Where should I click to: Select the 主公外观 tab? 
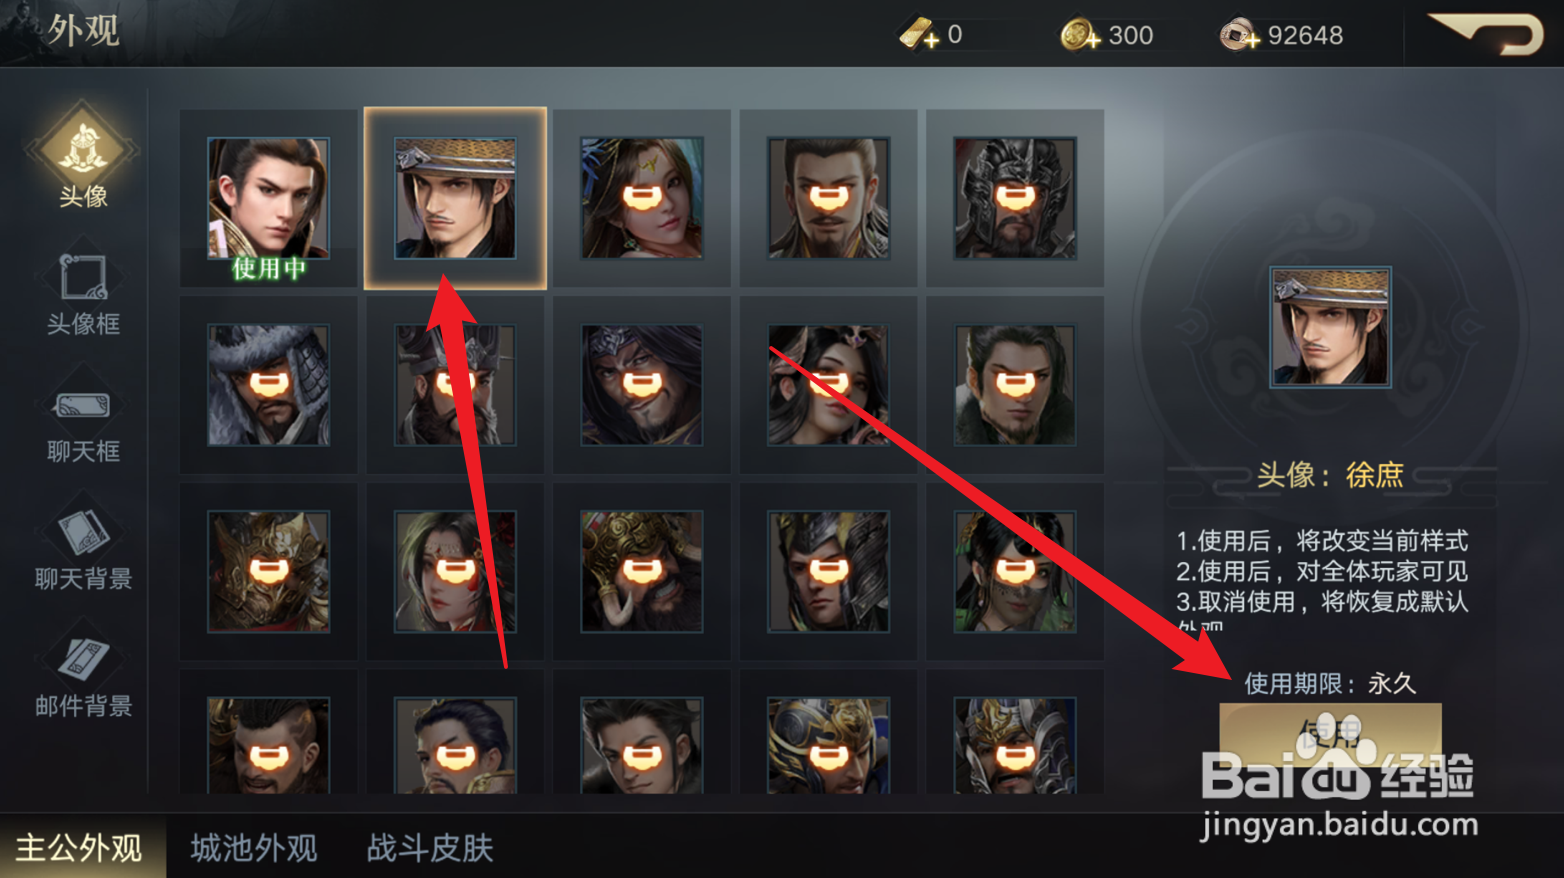click(x=80, y=848)
